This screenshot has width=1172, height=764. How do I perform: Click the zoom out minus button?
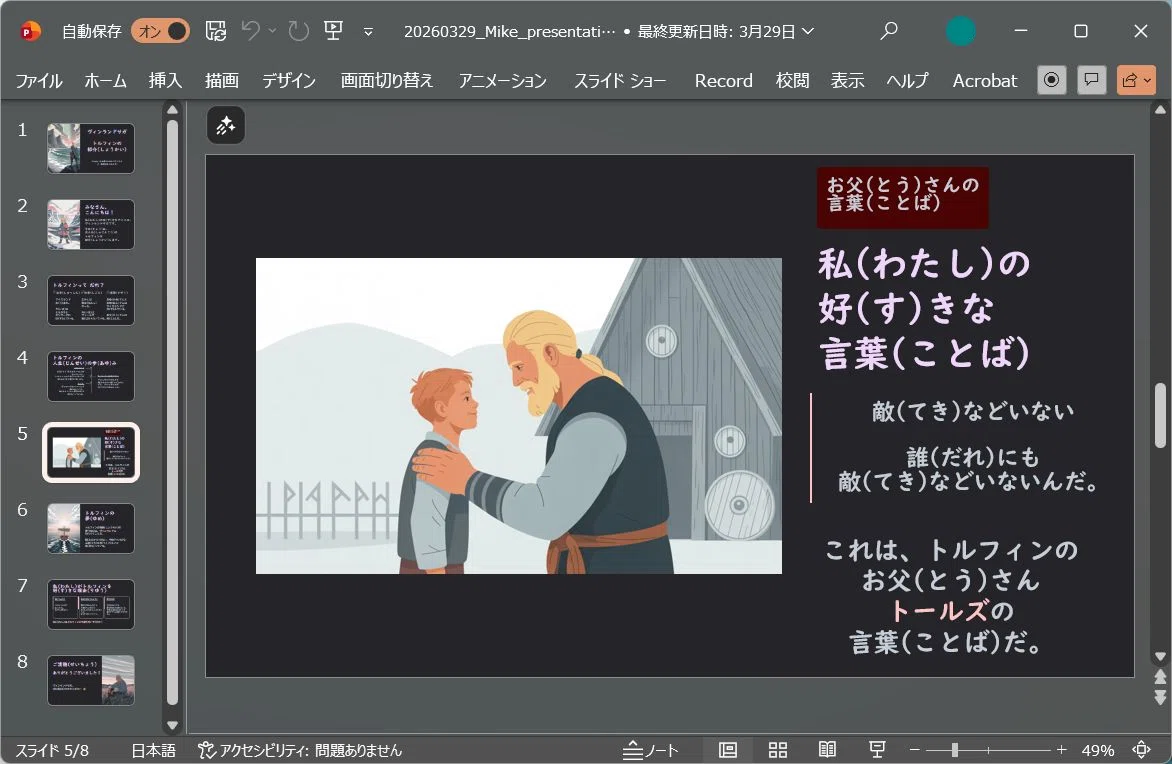click(914, 750)
